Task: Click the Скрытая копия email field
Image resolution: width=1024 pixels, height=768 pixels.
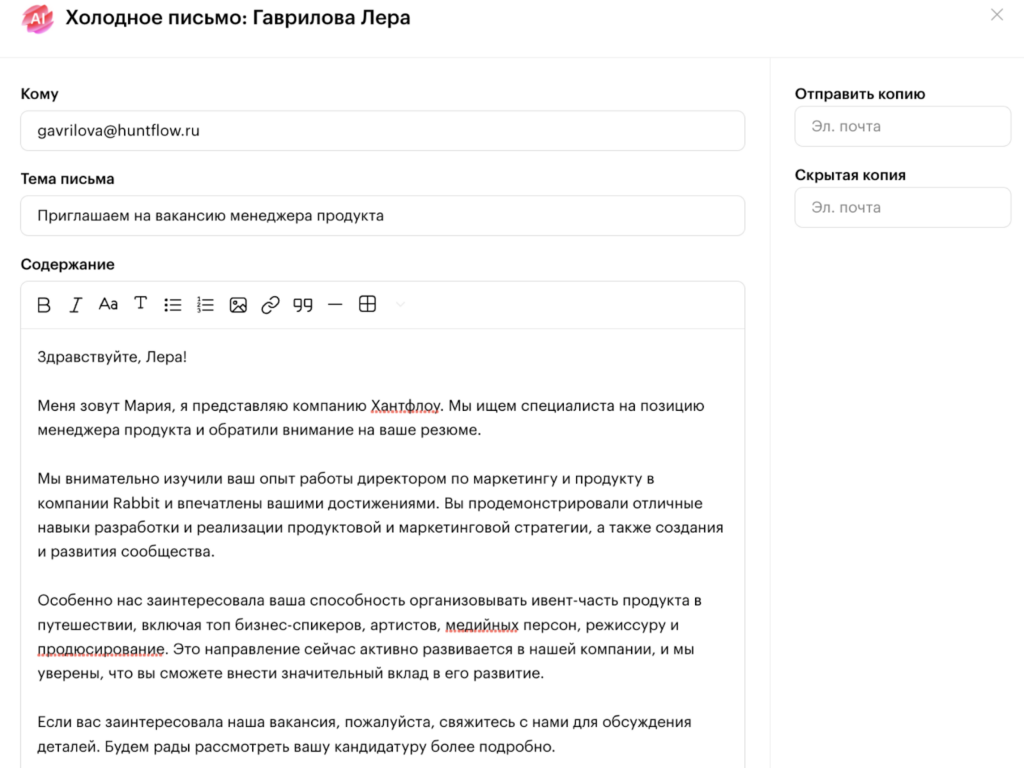Action: tap(903, 208)
